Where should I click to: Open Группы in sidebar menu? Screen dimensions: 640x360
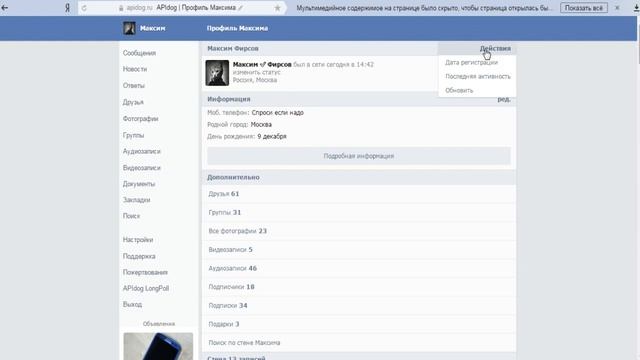(x=133, y=135)
